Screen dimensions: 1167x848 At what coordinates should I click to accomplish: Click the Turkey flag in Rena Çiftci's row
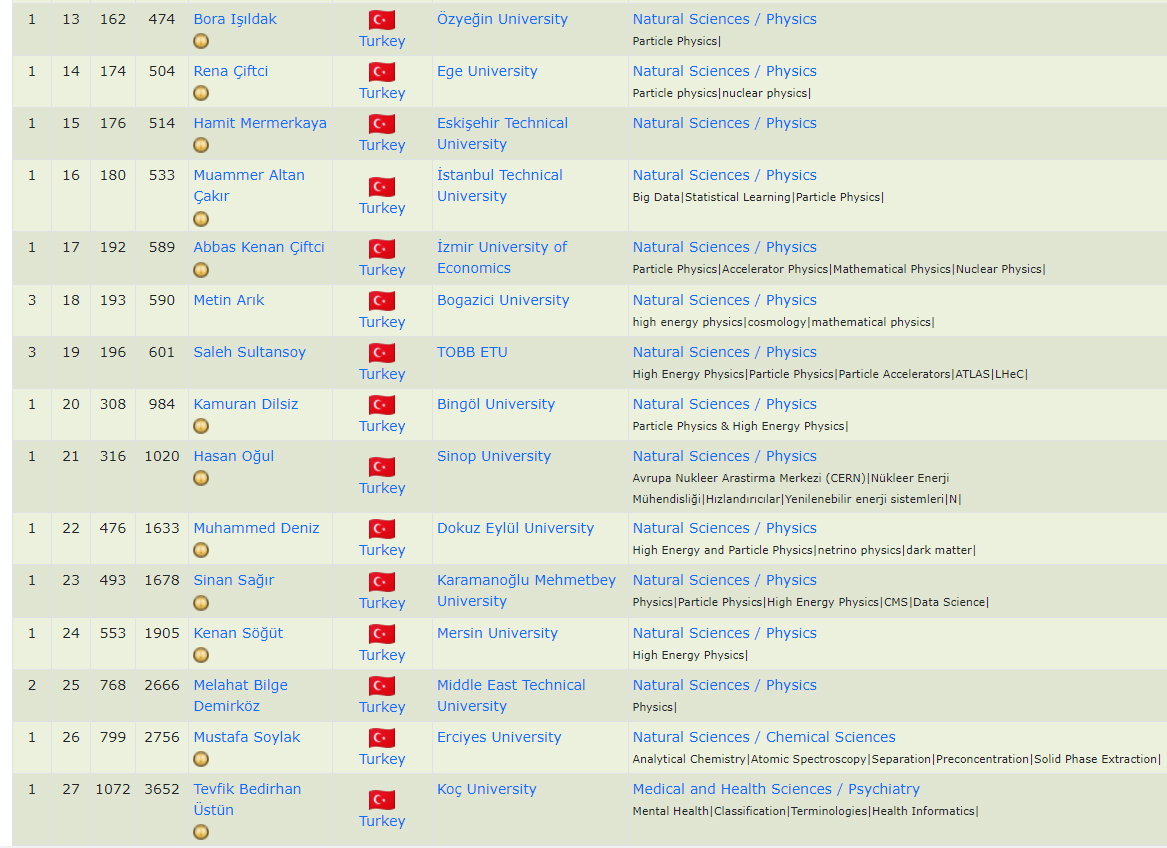point(382,72)
